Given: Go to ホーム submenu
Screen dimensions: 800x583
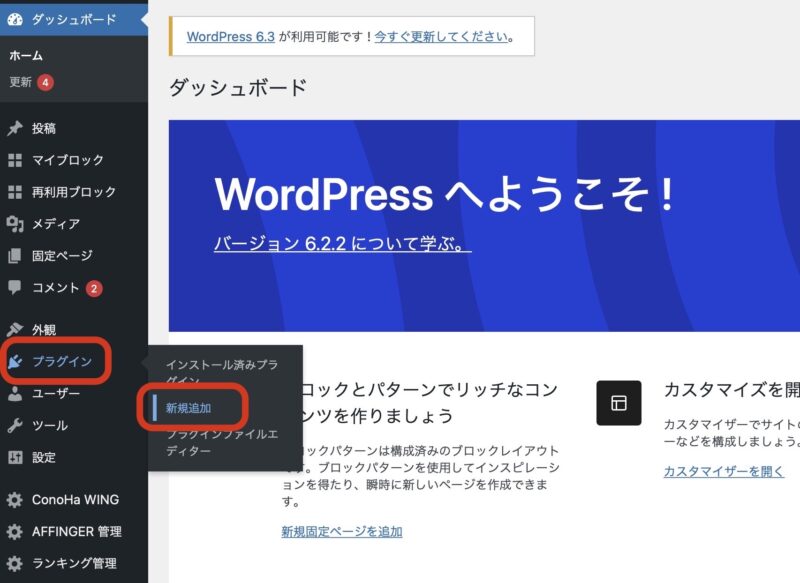Looking at the screenshot, I should coord(26,56).
